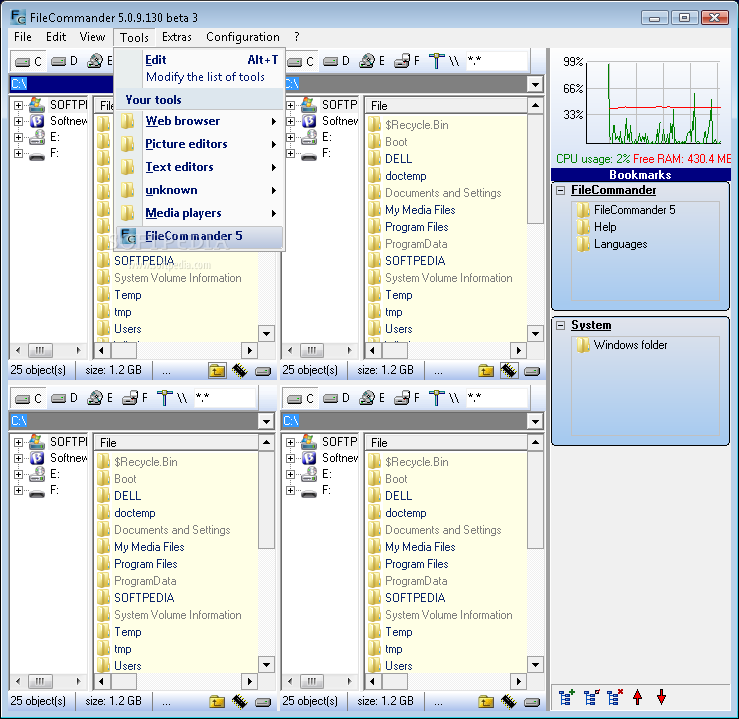Click drive icon in bottom-right panel status bar

pyautogui.click(x=532, y=703)
